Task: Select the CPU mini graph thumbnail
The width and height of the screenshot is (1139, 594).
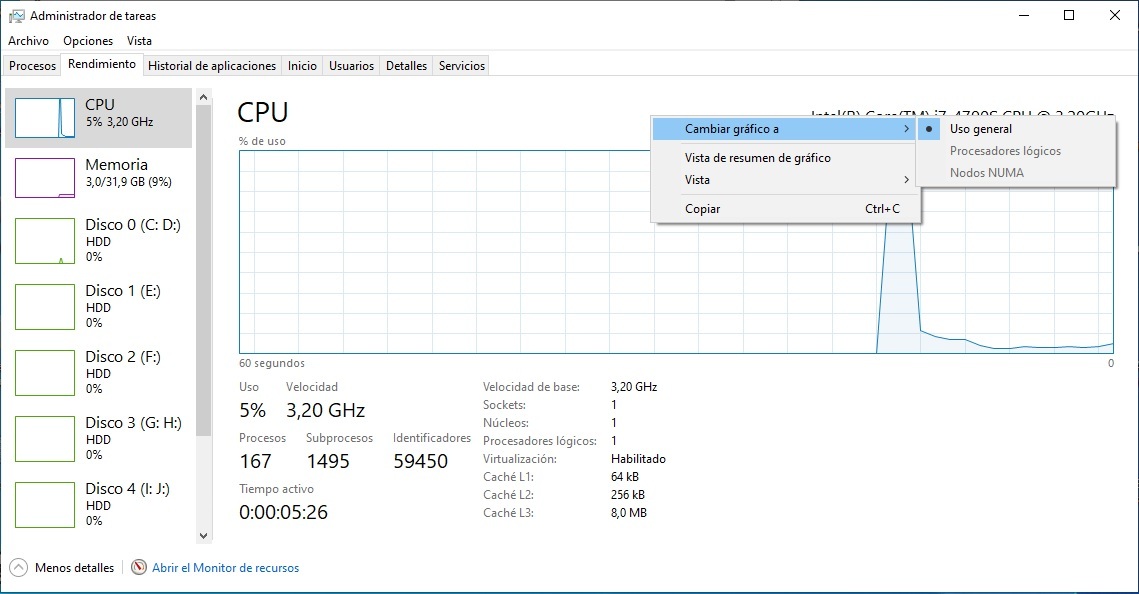Action: tap(45, 118)
